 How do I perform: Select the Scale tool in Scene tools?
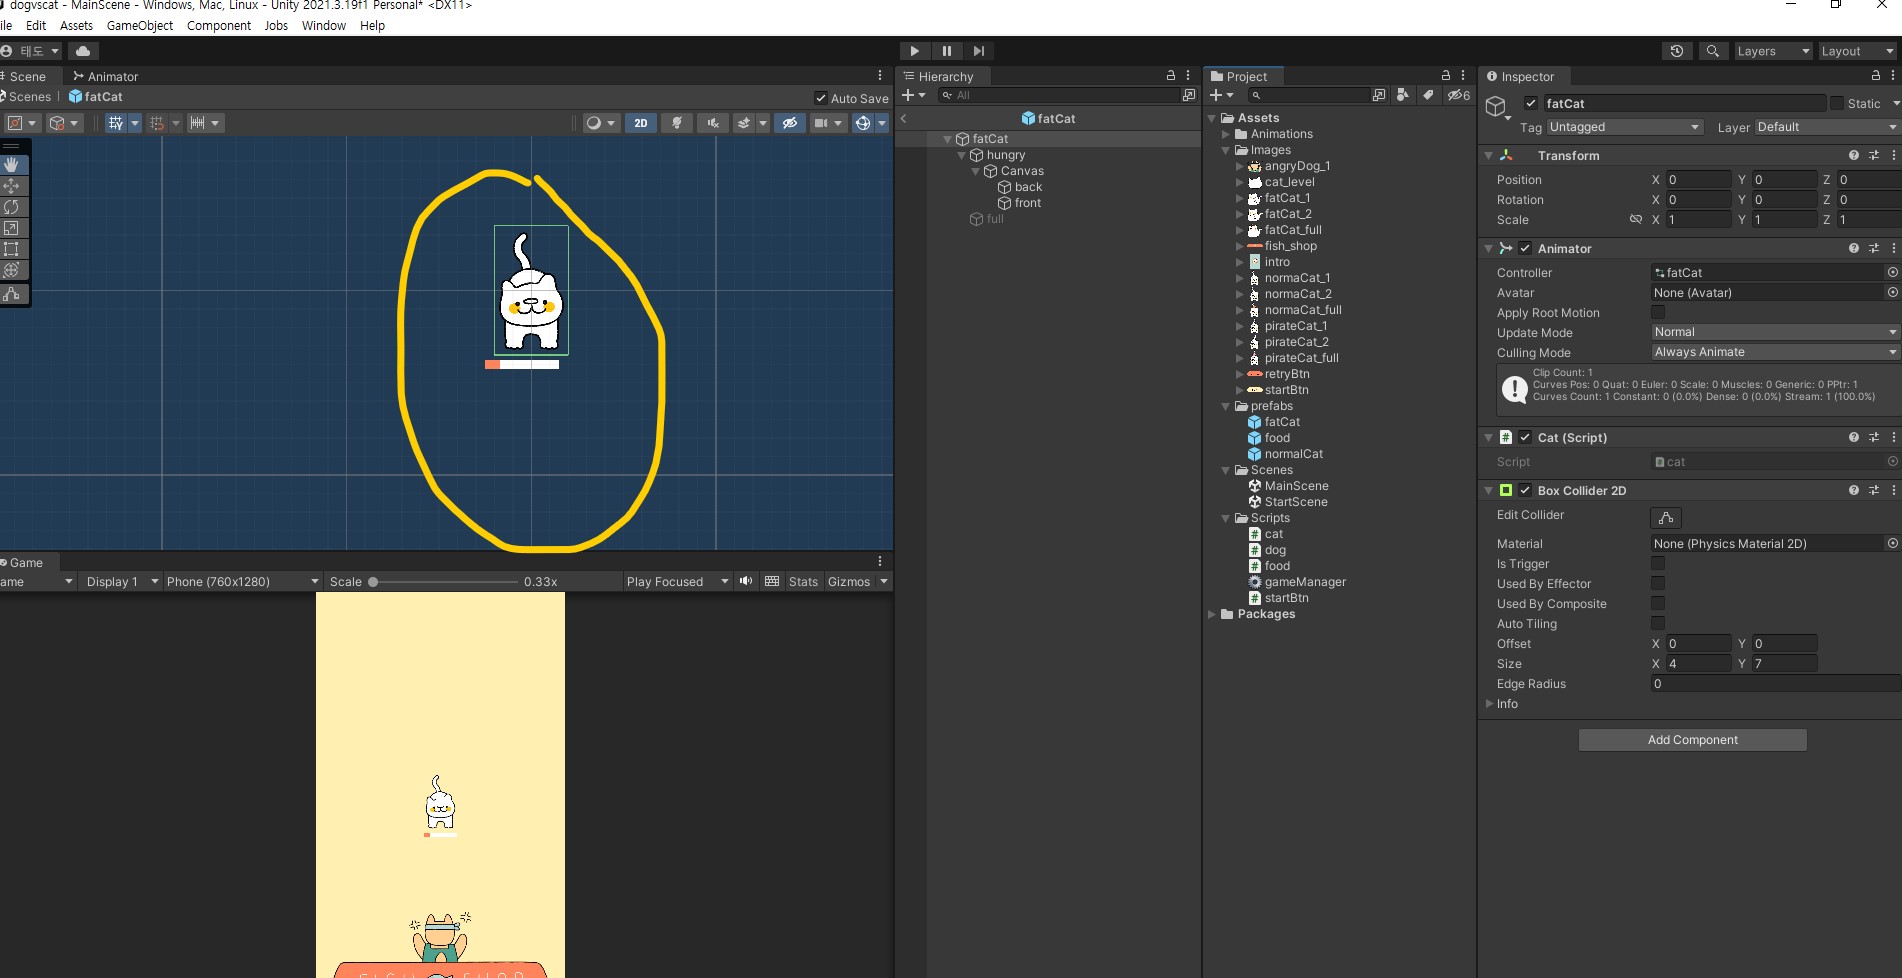coord(12,228)
